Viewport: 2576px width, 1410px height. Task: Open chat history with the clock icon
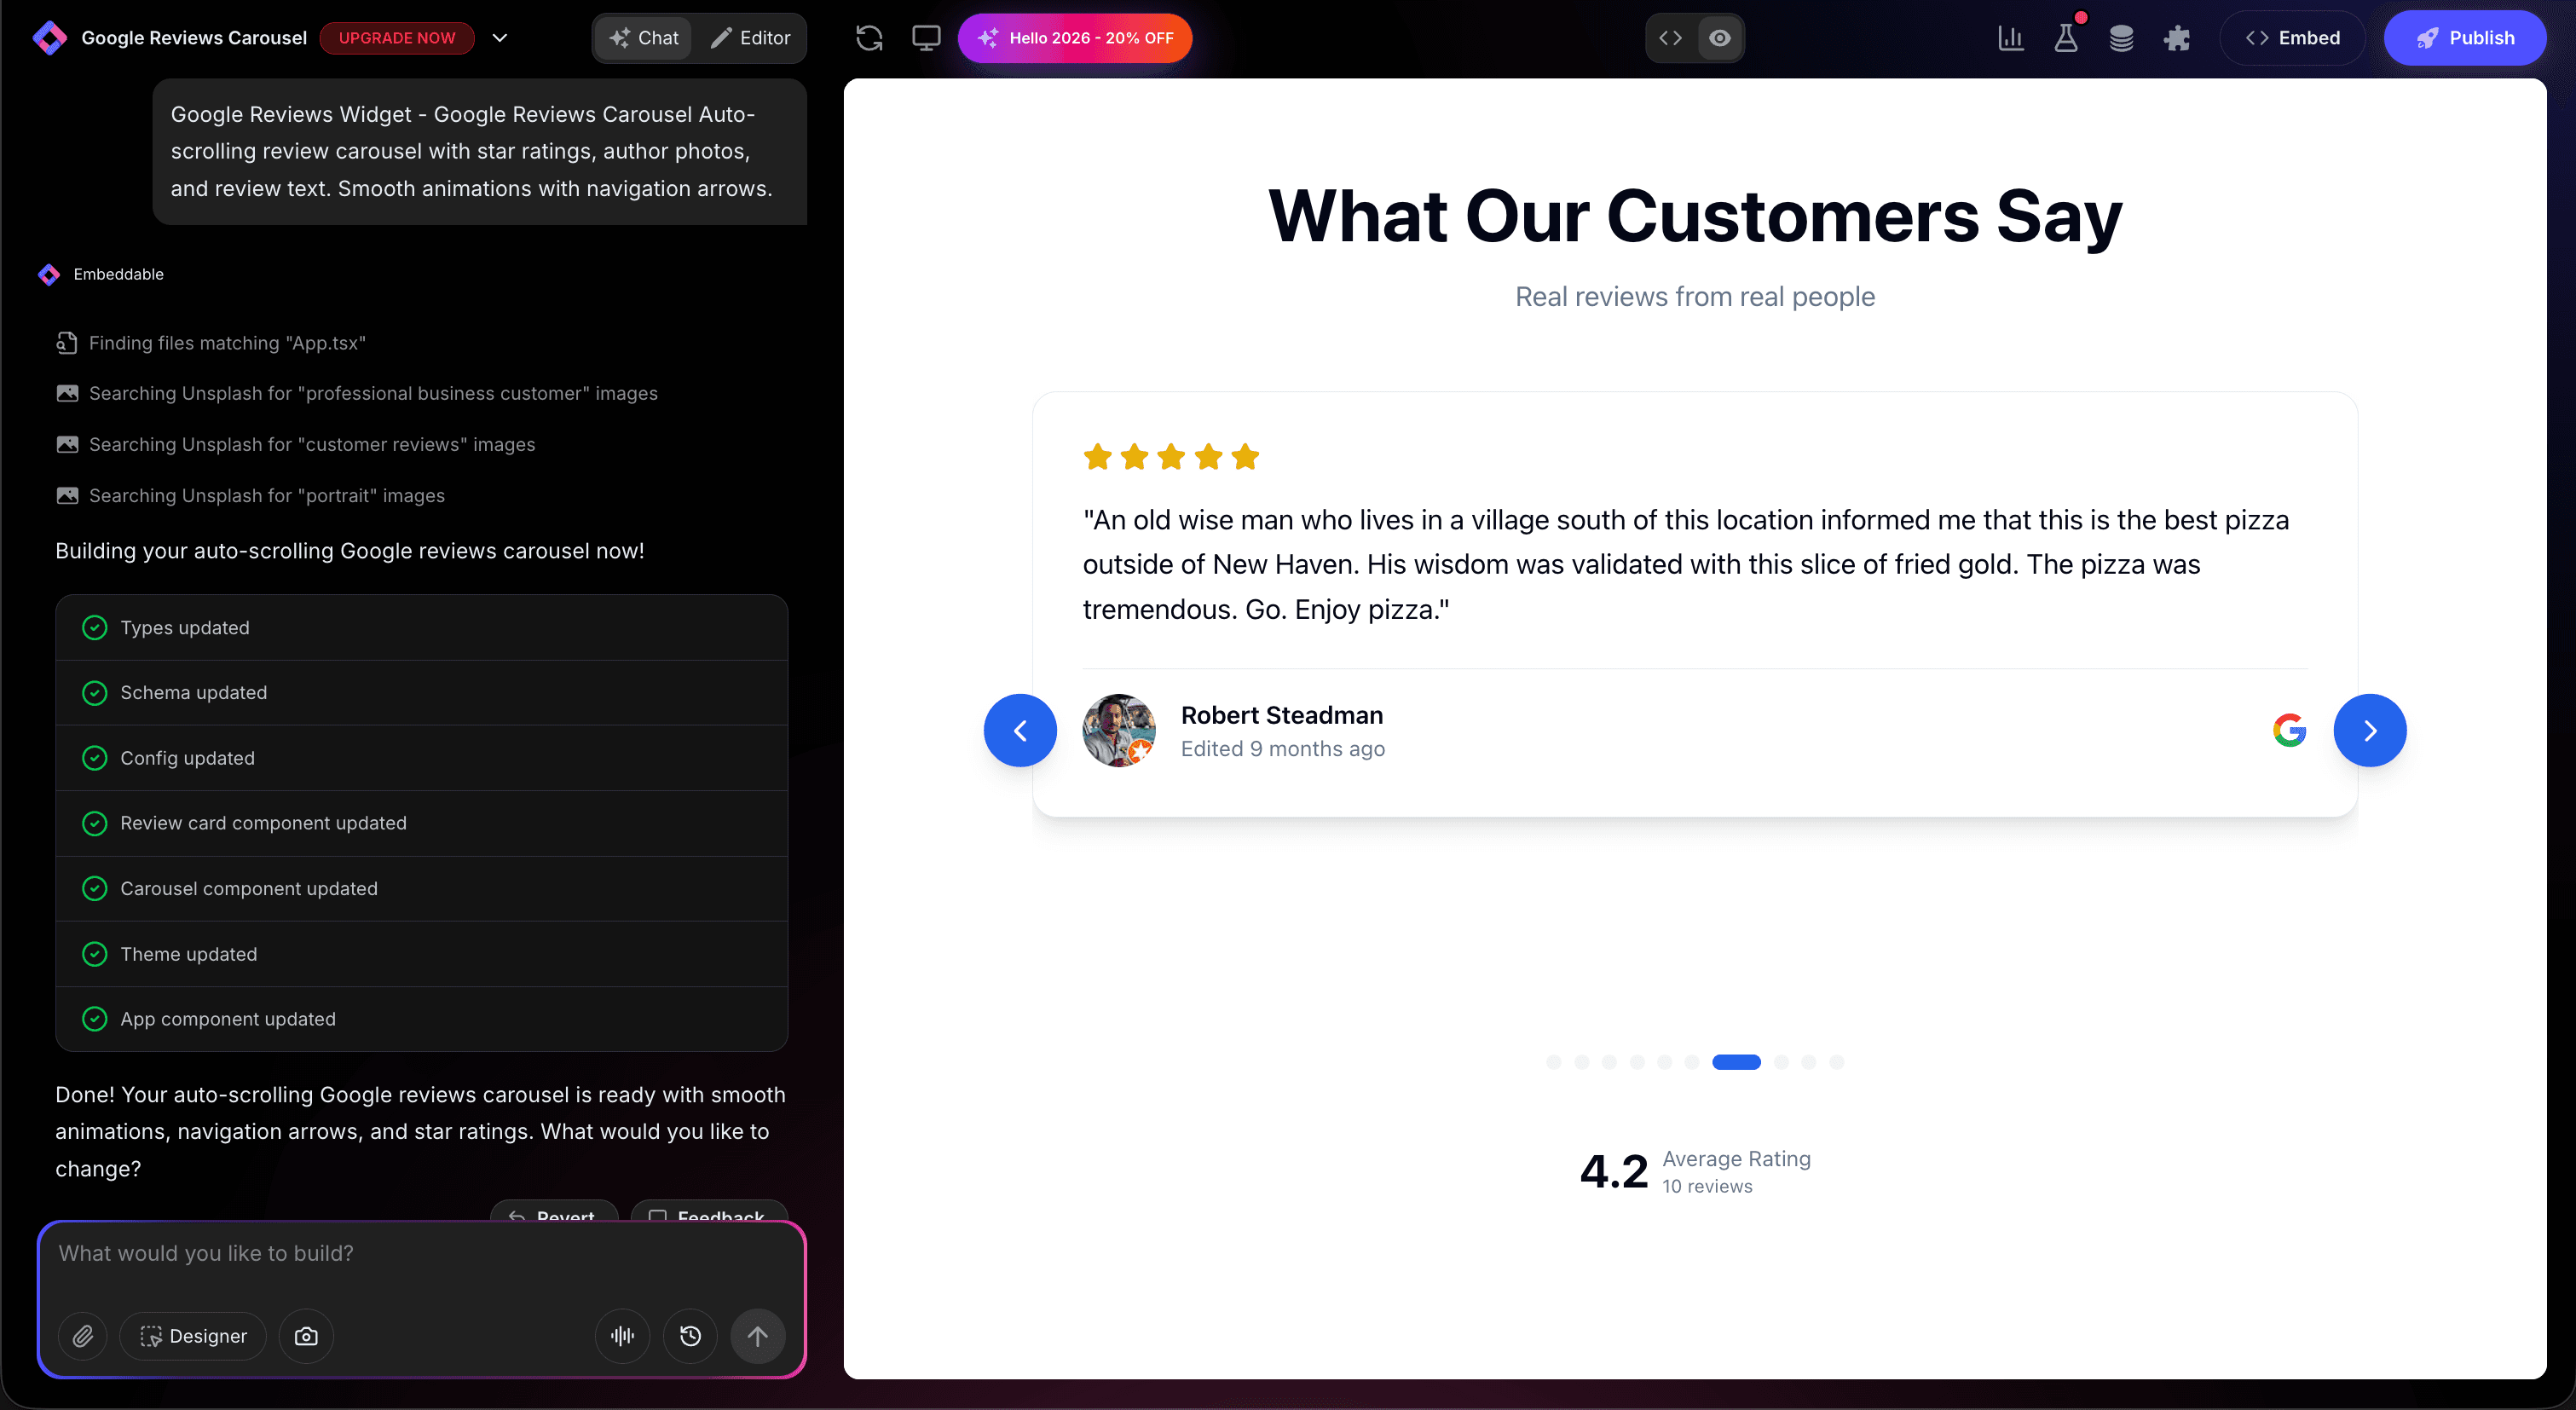coord(690,1336)
